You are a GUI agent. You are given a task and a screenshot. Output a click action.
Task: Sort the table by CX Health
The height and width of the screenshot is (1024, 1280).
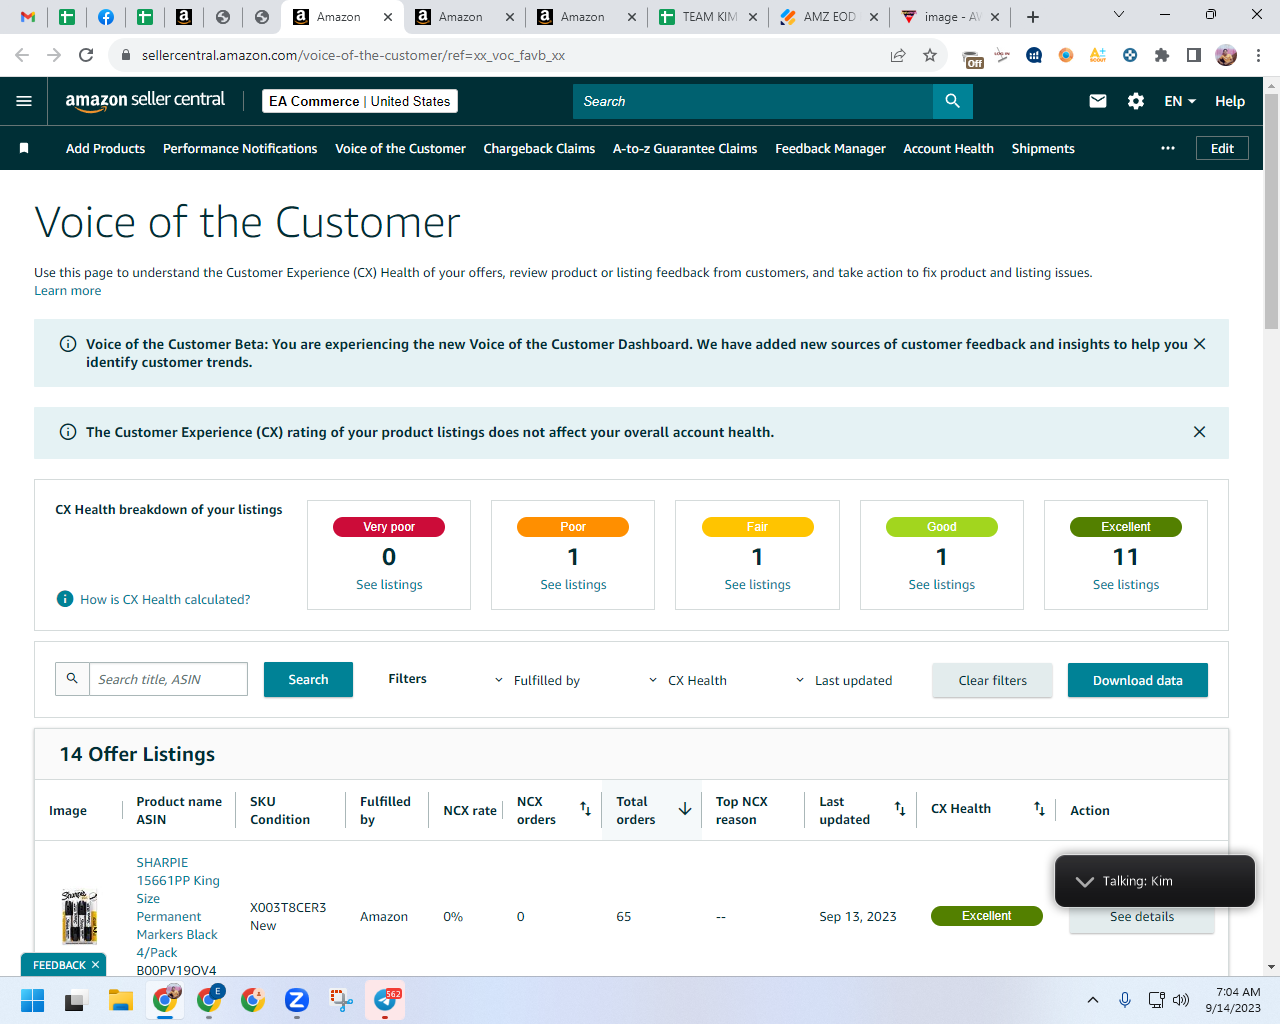pos(1040,809)
